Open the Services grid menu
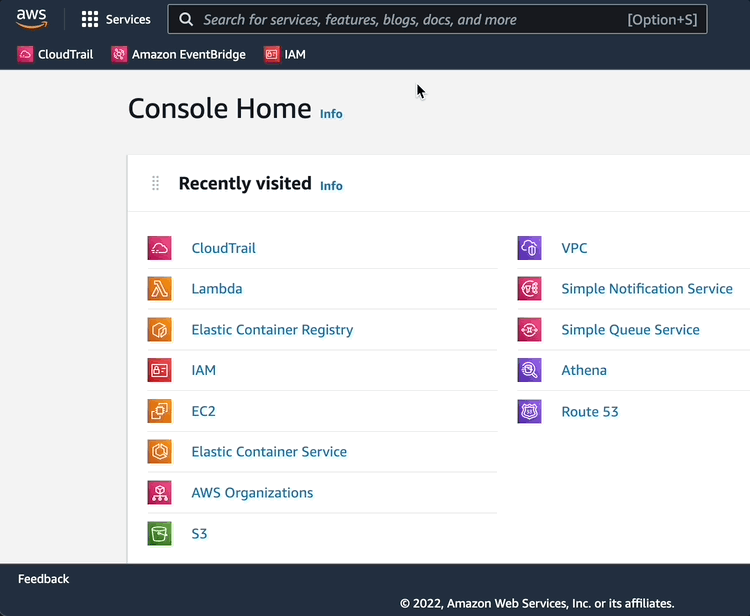 (x=116, y=19)
